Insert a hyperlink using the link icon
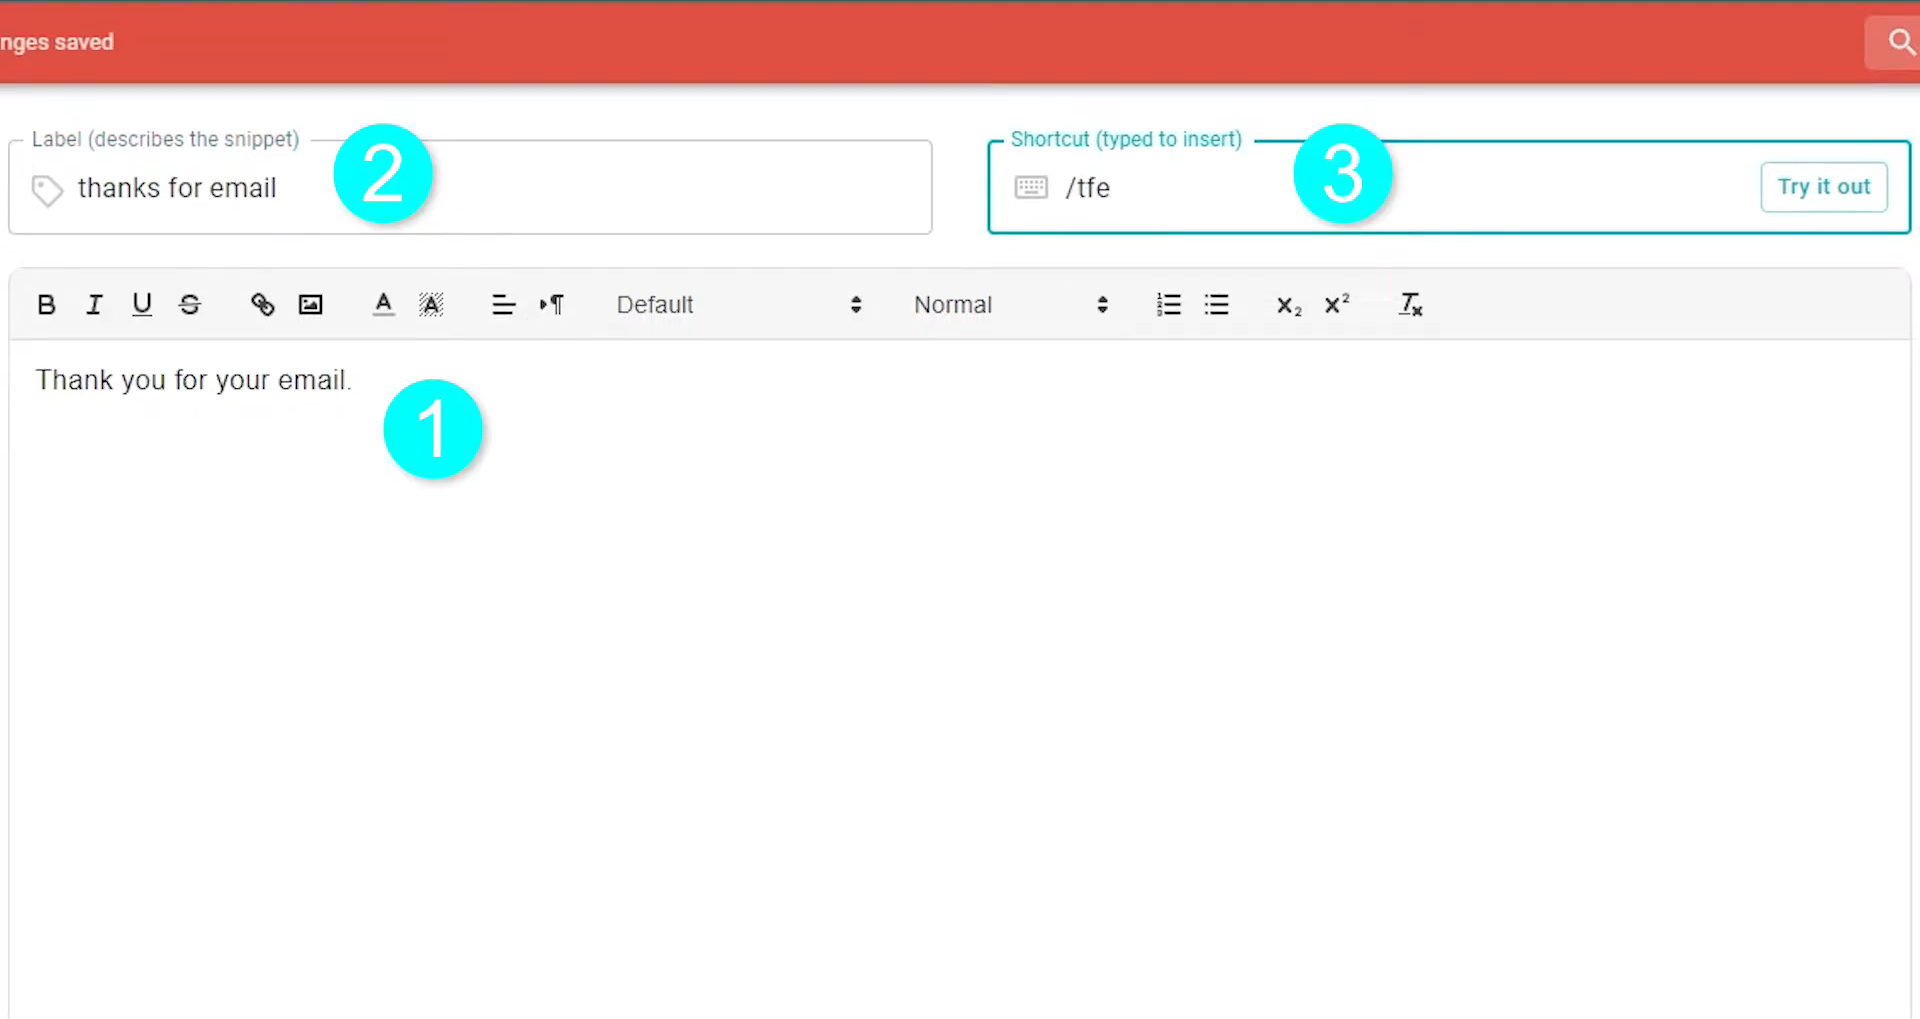This screenshot has height=1019, width=1920. click(262, 305)
